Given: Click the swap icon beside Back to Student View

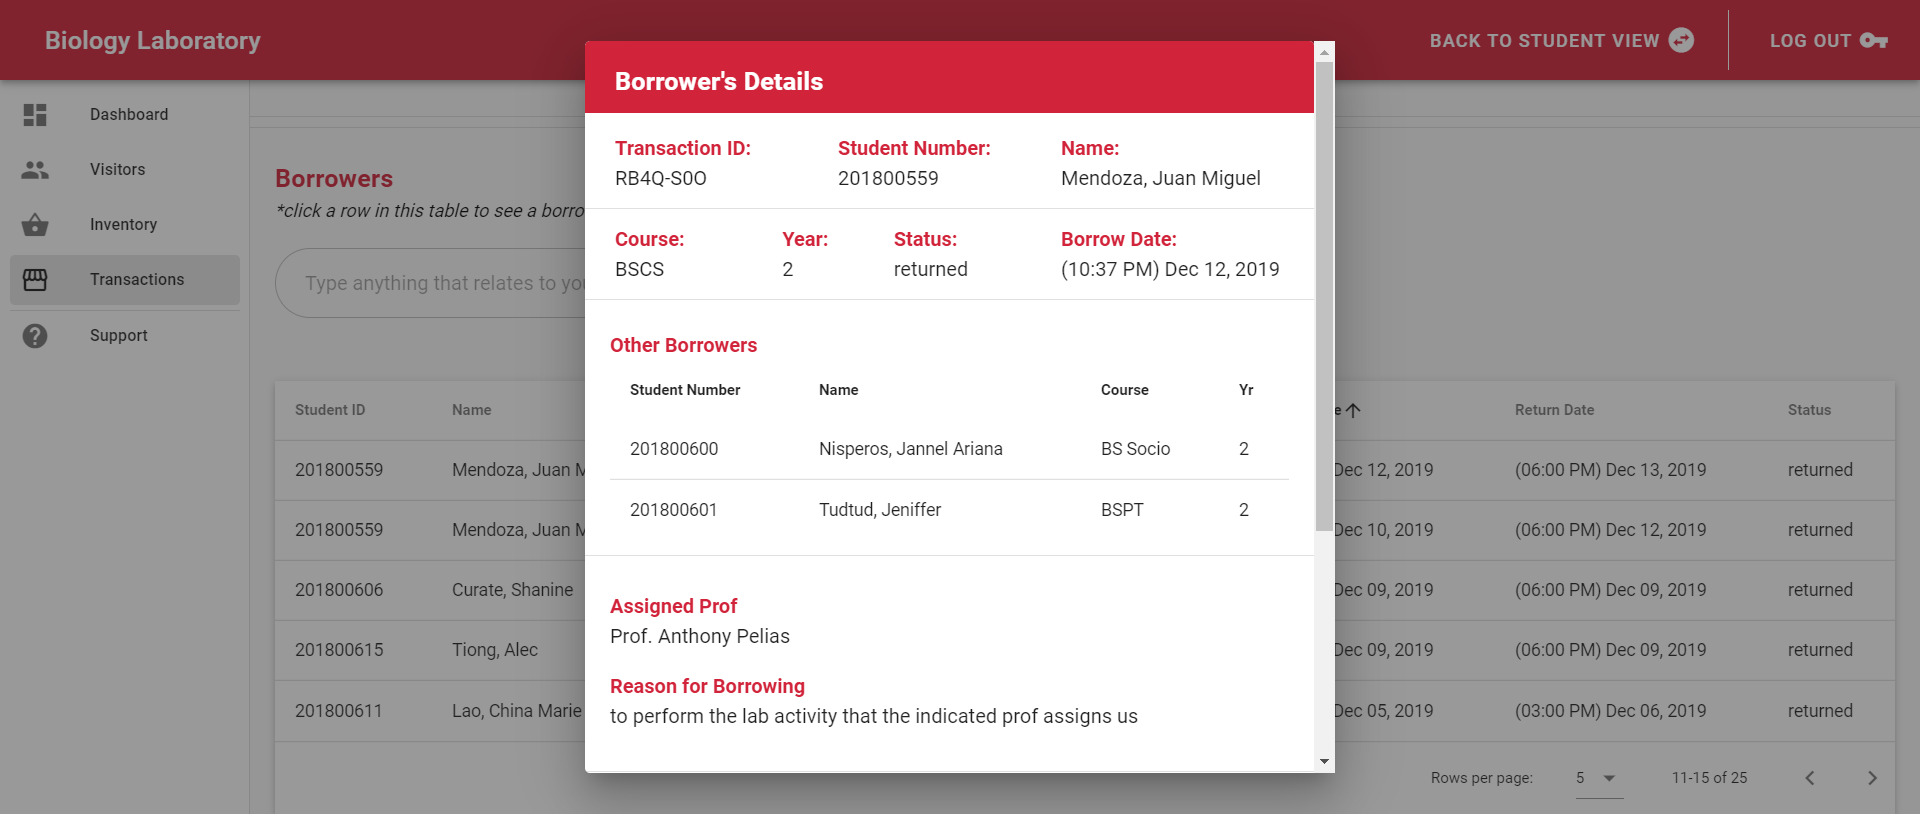Looking at the screenshot, I should [x=1682, y=40].
